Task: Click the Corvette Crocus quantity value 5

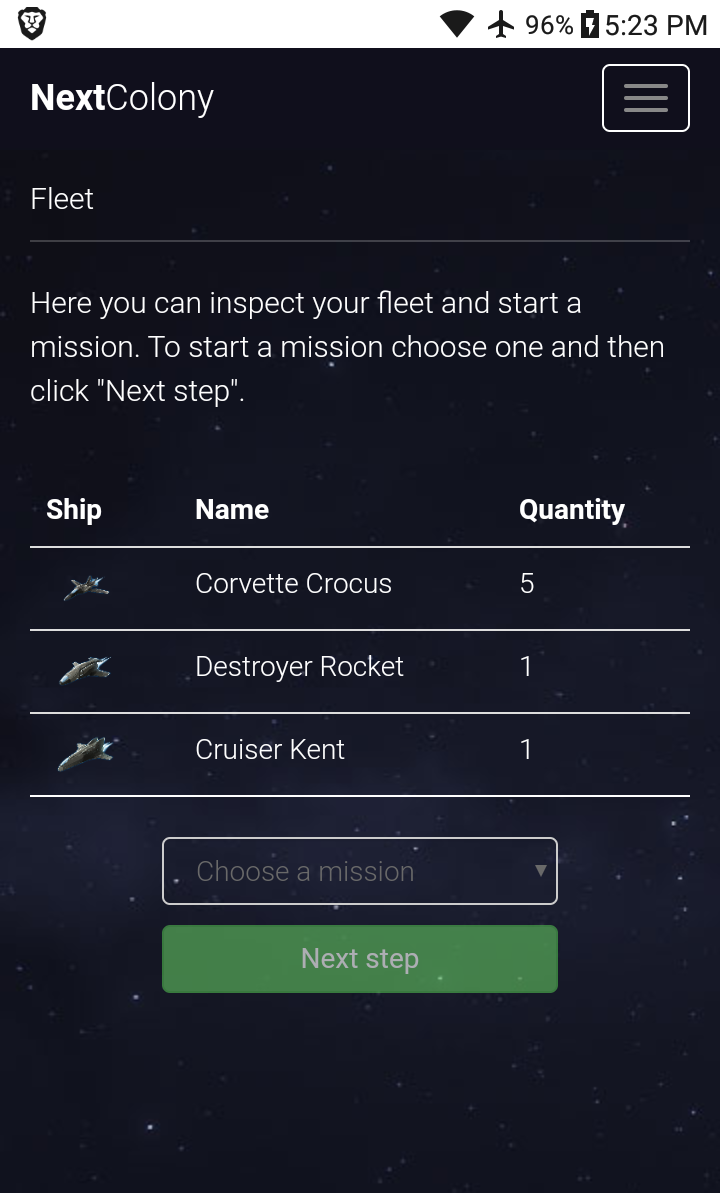Action: tap(527, 584)
